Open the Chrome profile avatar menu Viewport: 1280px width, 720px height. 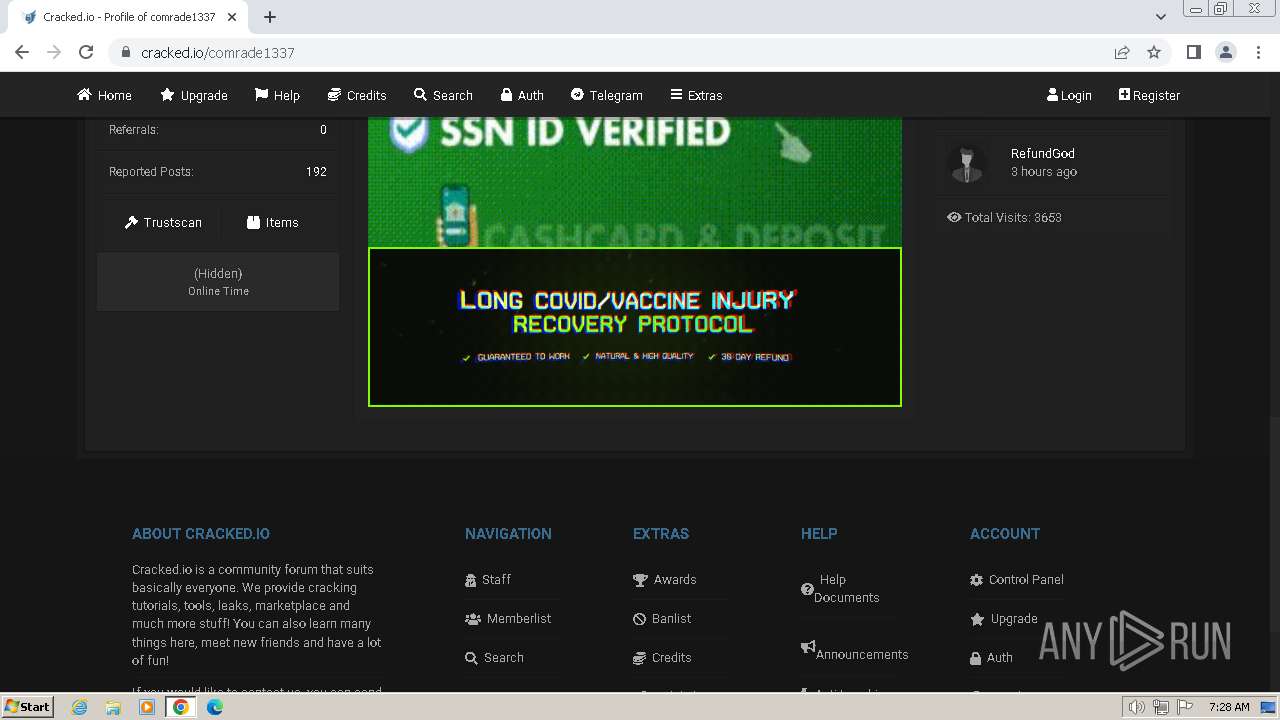tap(1225, 52)
